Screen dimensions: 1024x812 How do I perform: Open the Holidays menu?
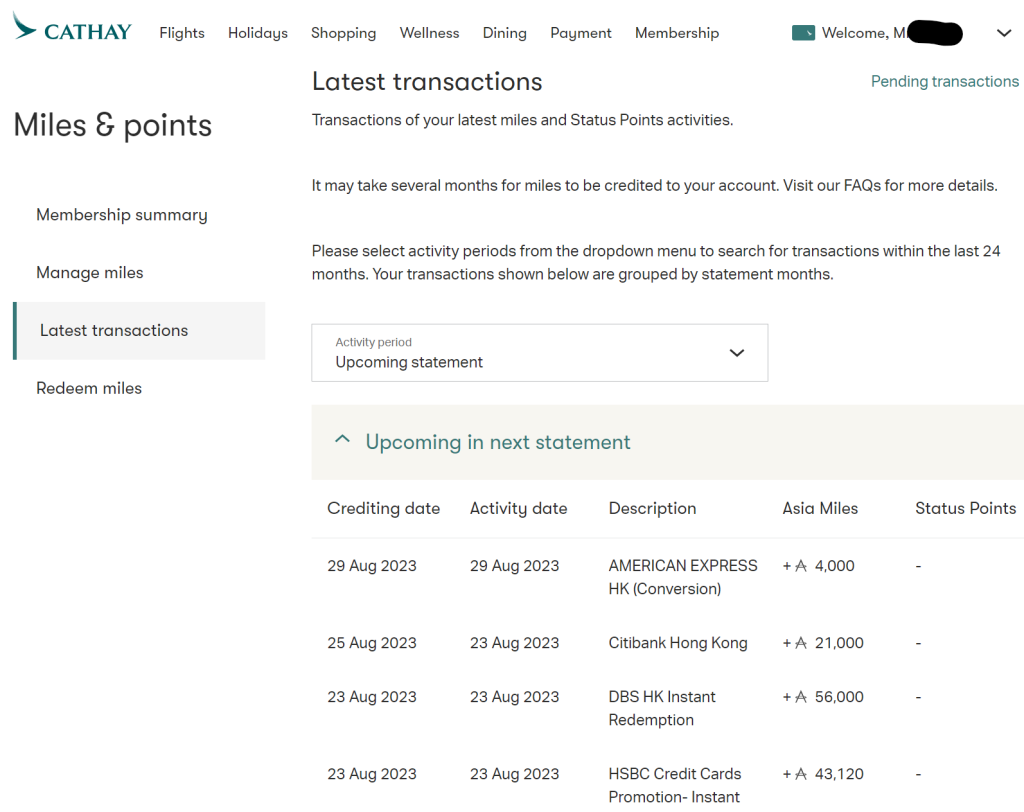pos(258,33)
